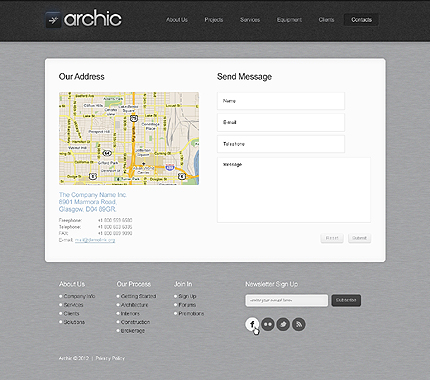Go to About Us menu item

point(177,20)
